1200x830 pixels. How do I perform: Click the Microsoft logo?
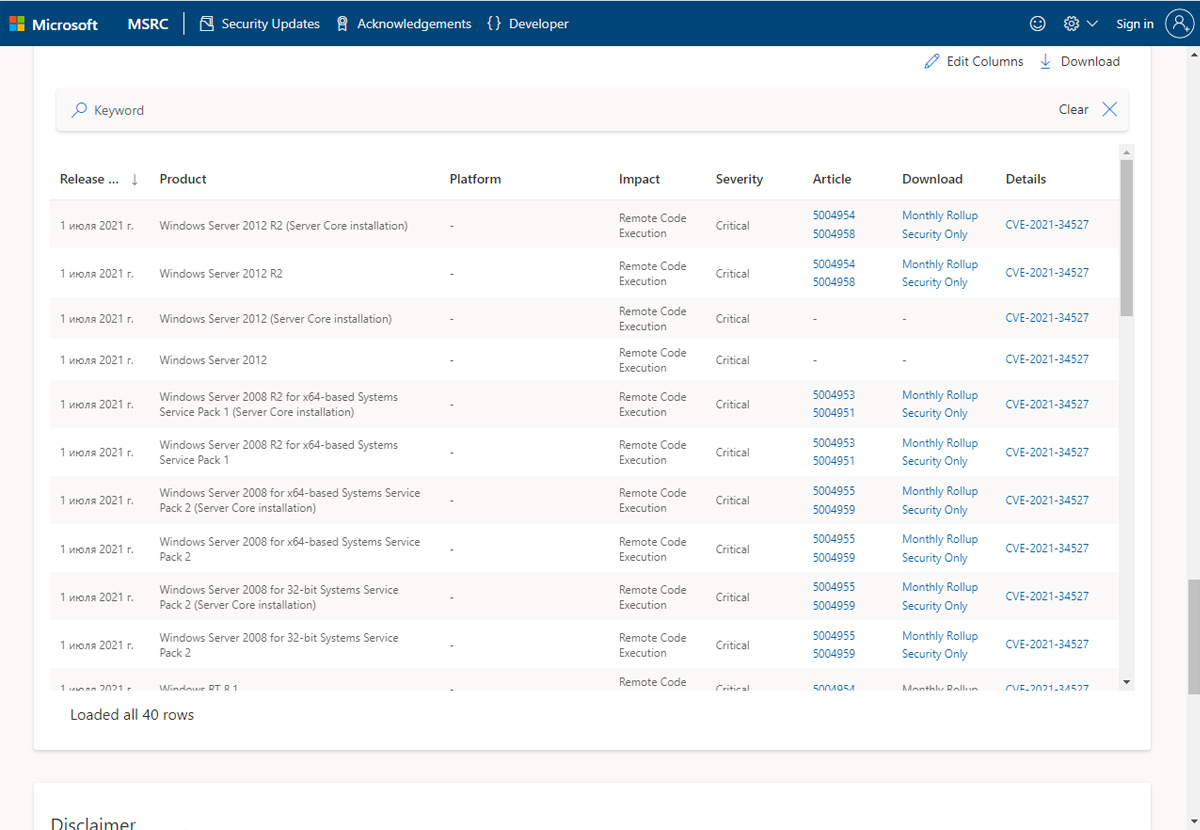click(x=54, y=24)
